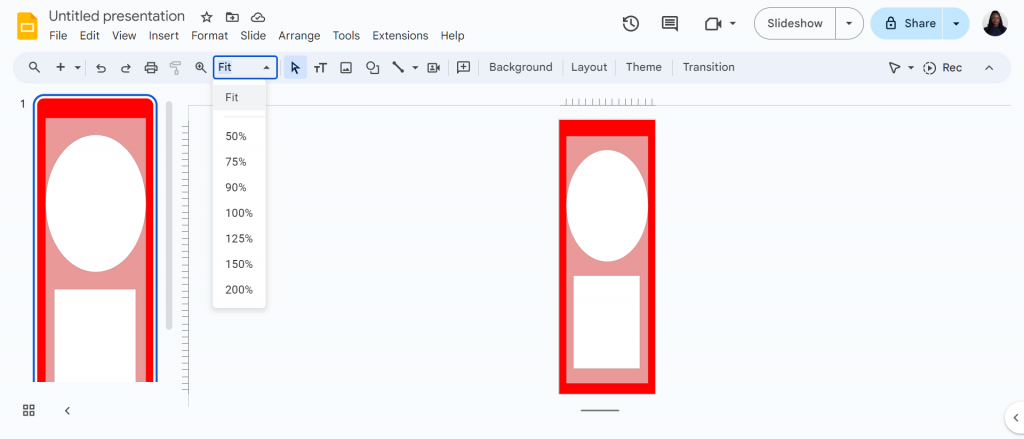This screenshot has height=439, width=1024.
Task: Set zoom to 150%
Action: [239, 264]
